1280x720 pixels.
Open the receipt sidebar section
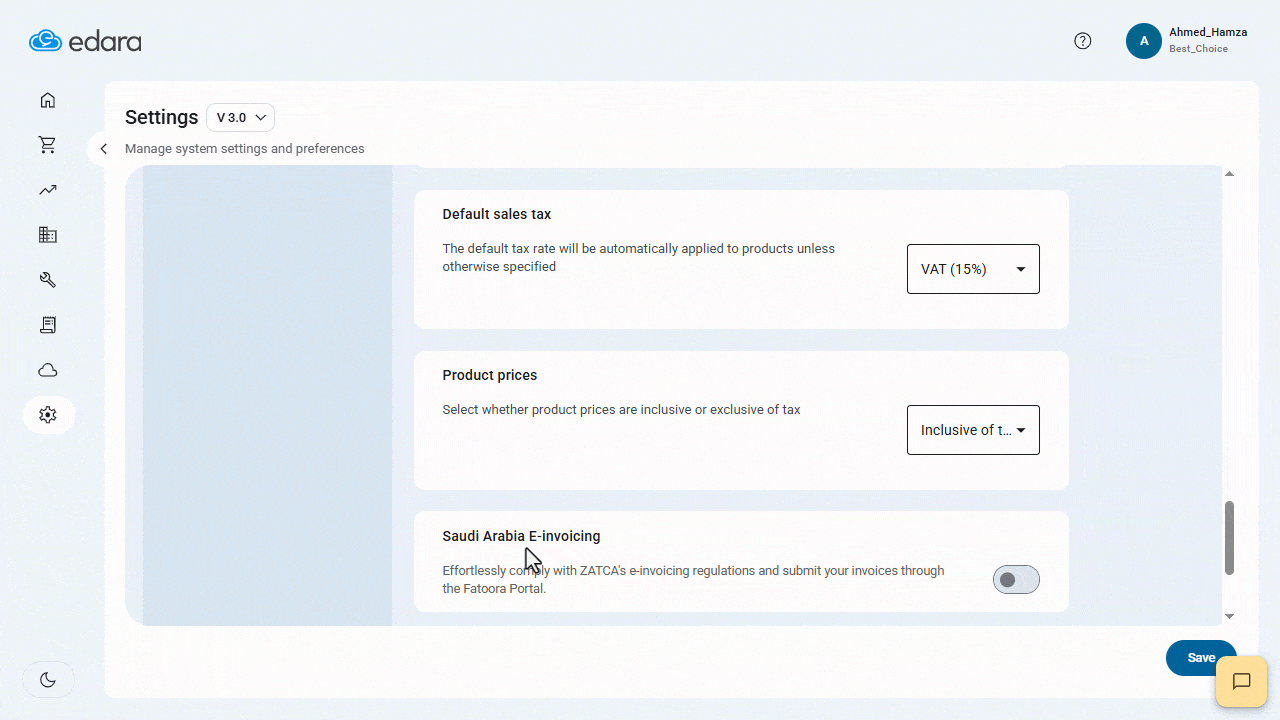[47, 325]
